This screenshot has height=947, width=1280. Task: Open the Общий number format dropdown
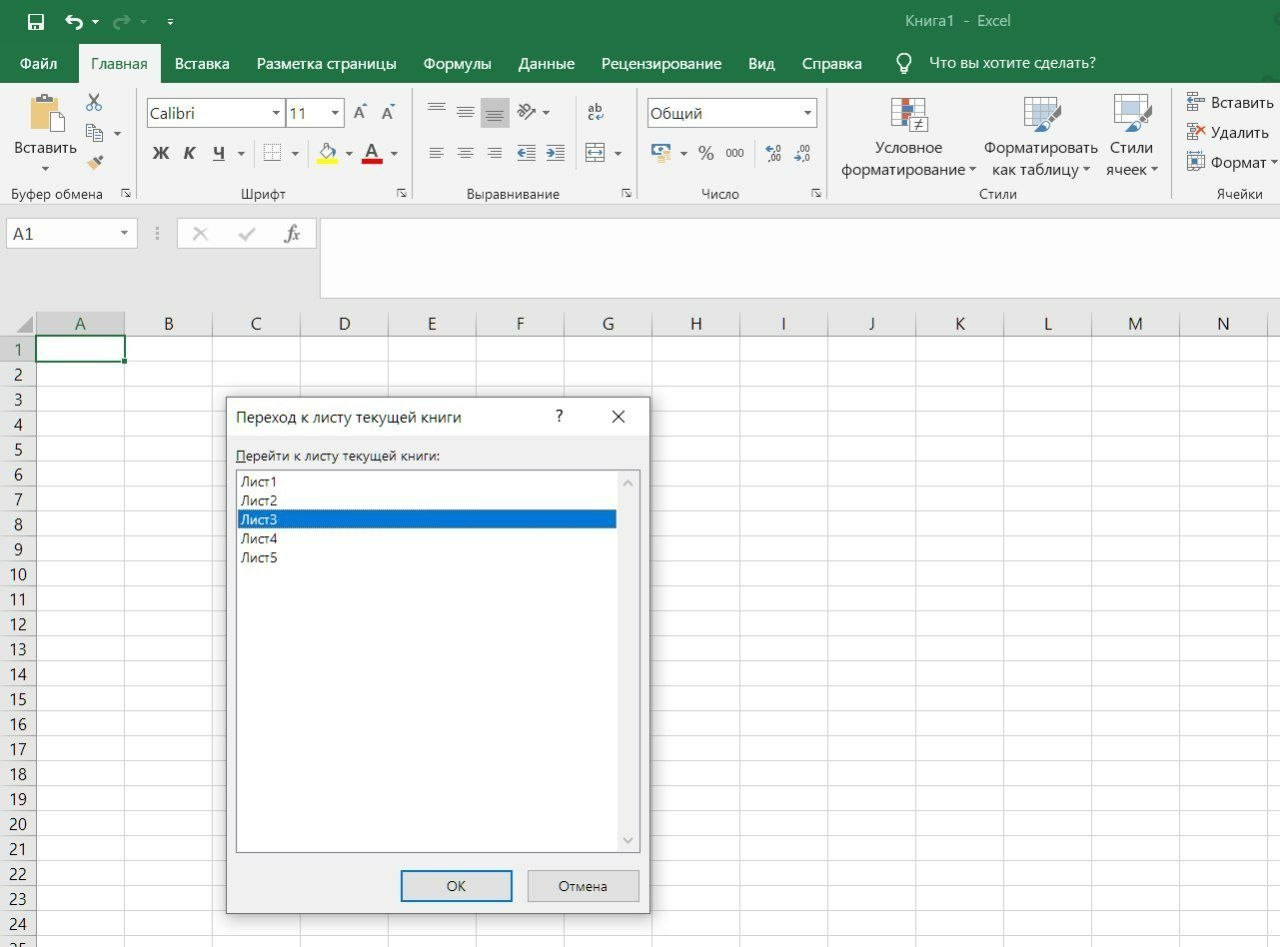[807, 113]
